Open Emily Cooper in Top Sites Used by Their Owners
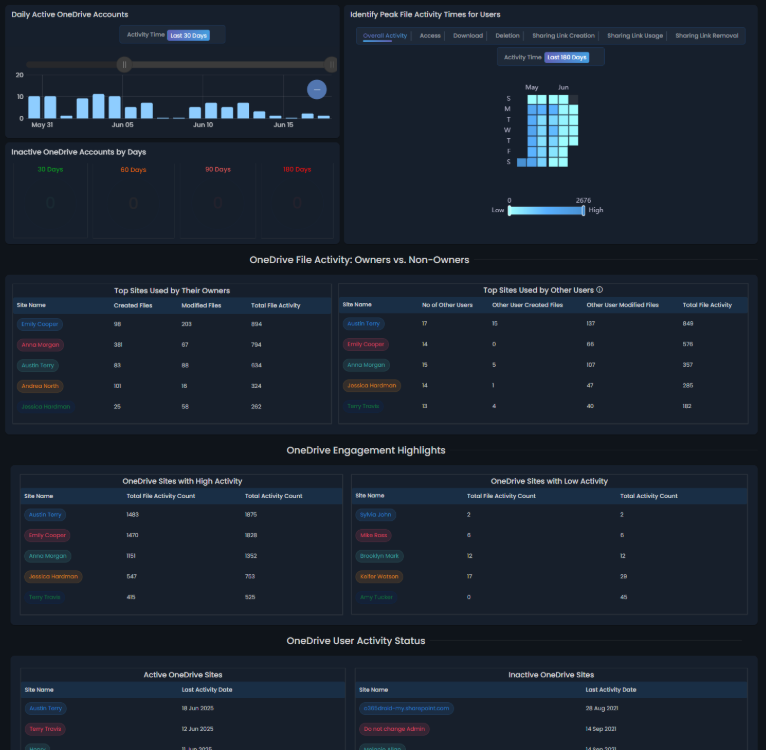The width and height of the screenshot is (766, 750). coord(38,324)
